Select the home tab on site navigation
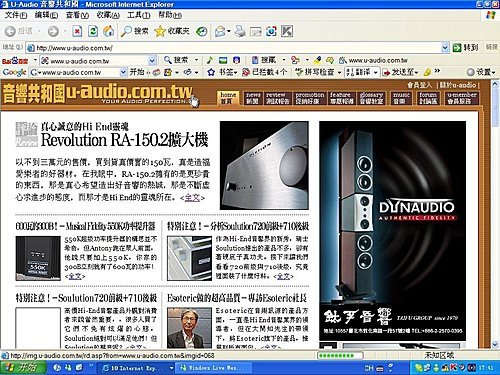Image resolution: width=500 pixels, height=375 pixels. [228, 98]
